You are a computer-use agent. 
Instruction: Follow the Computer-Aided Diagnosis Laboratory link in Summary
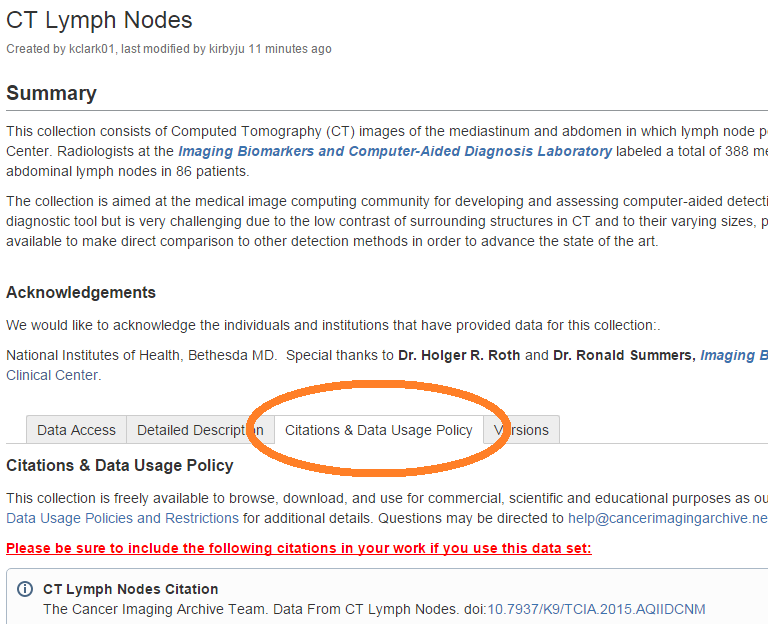point(395,151)
